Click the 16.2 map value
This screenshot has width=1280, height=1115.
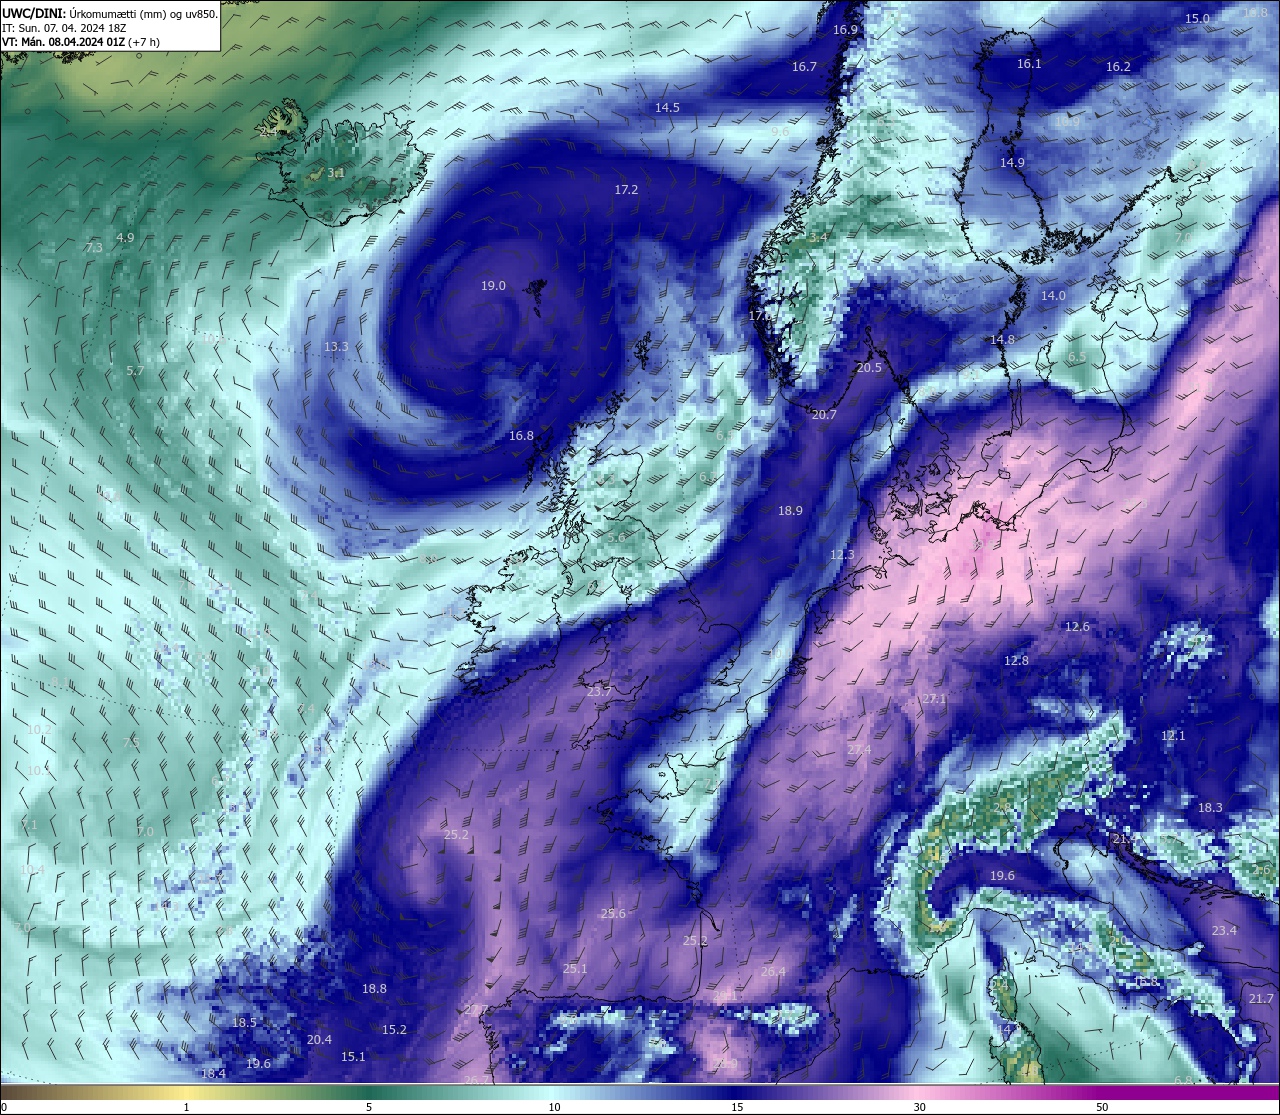[1118, 67]
